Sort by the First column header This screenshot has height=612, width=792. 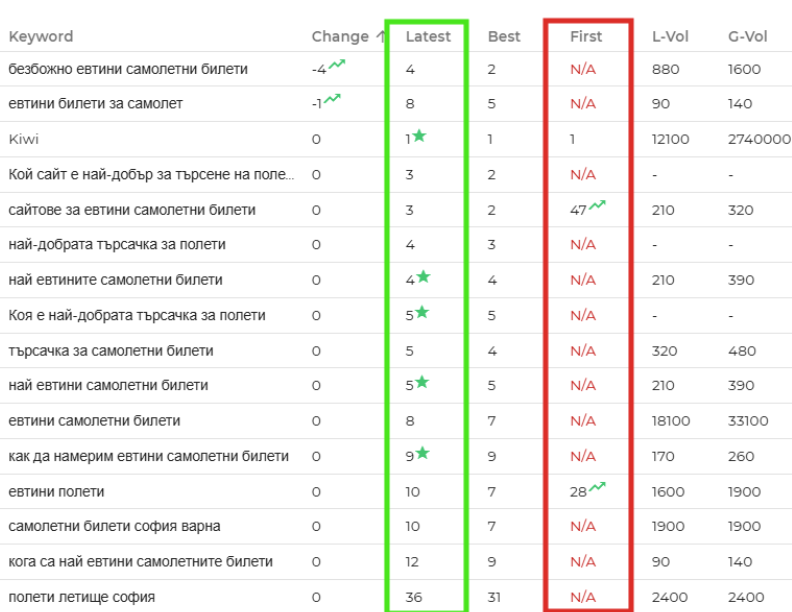coord(586,36)
